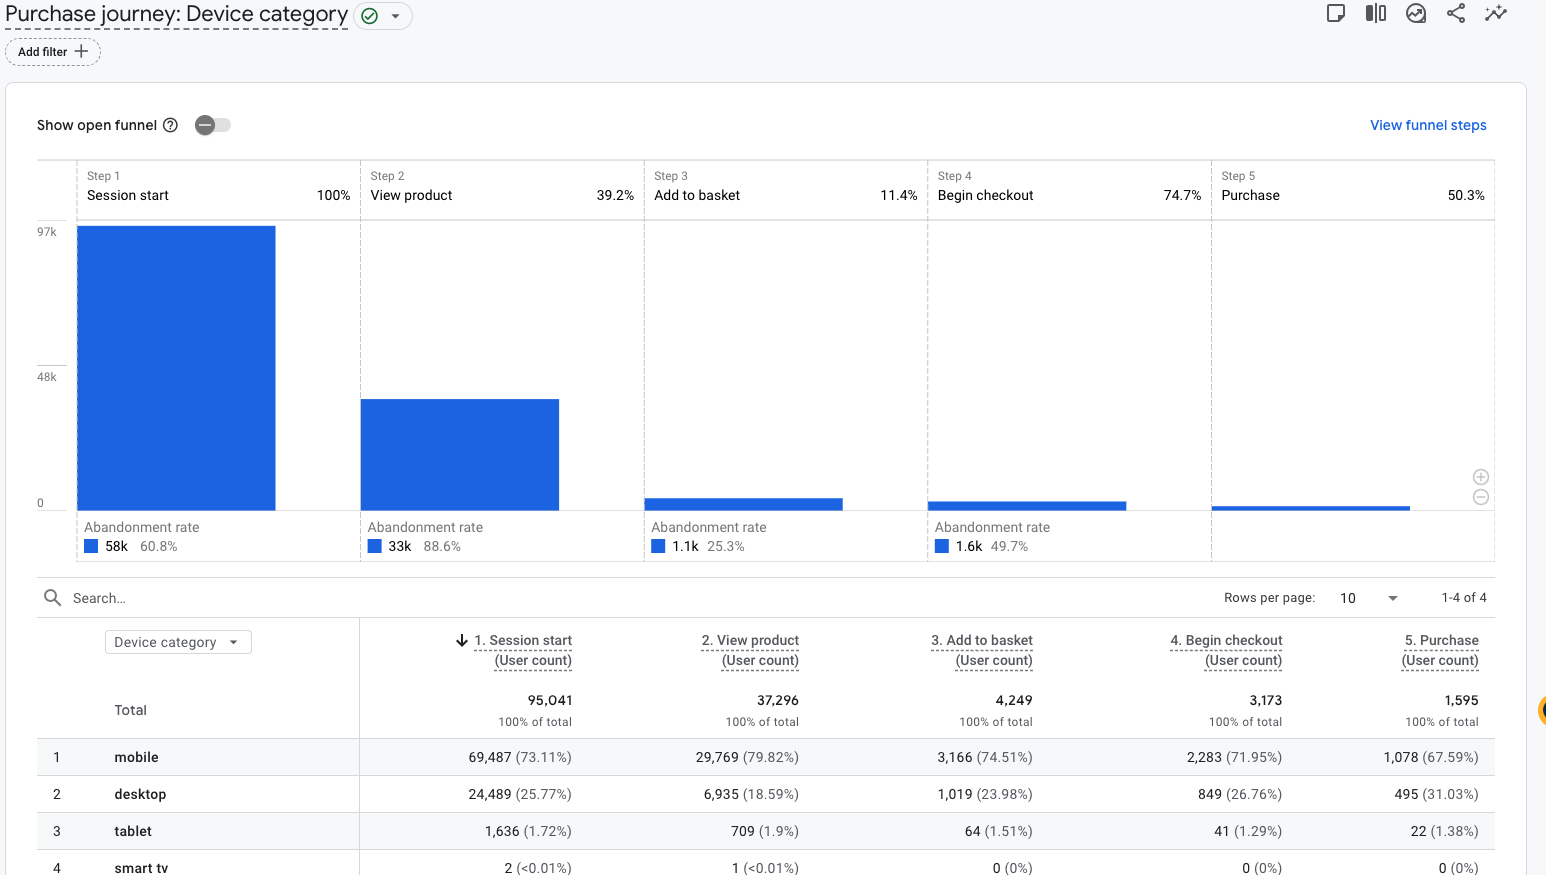Open the insights sparkle icon

point(1496,13)
